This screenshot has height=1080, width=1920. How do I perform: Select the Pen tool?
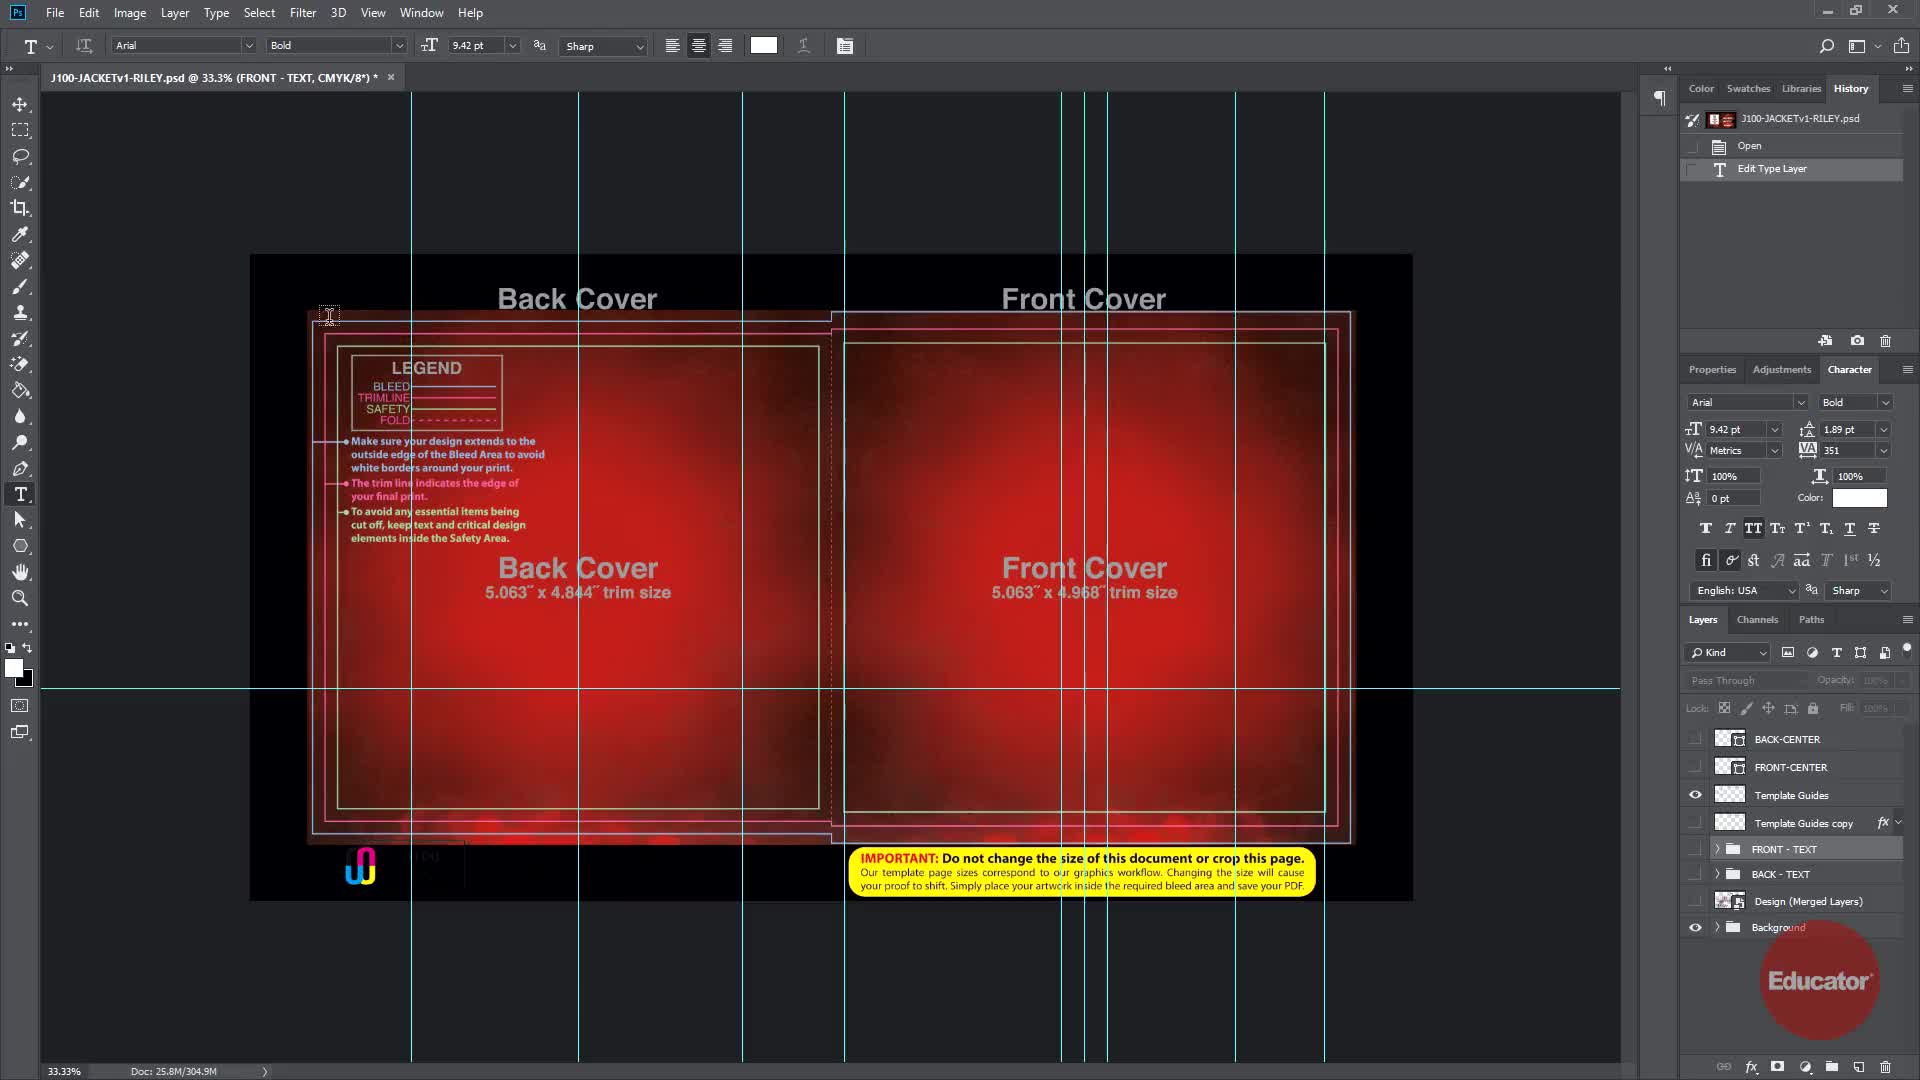pos(20,468)
